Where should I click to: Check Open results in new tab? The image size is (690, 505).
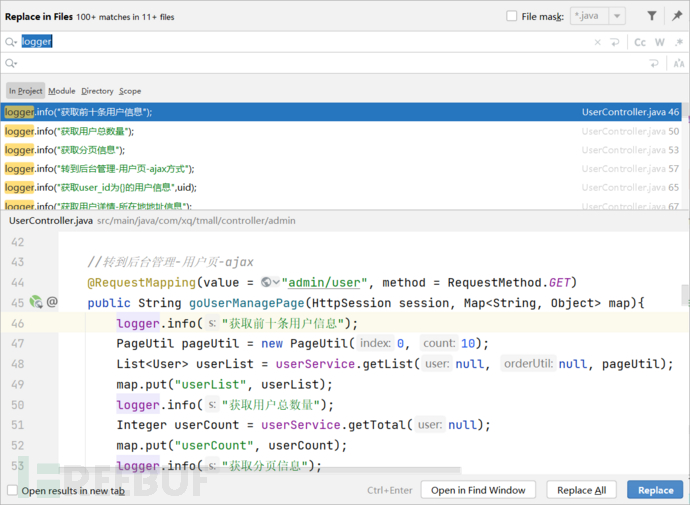click(12, 491)
